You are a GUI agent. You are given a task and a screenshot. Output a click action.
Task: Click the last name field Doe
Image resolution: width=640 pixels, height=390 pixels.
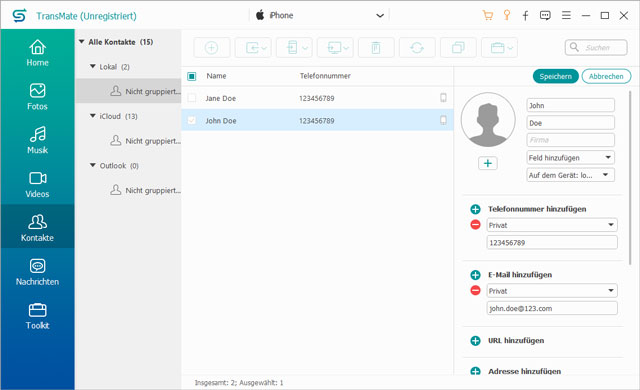point(571,123)
